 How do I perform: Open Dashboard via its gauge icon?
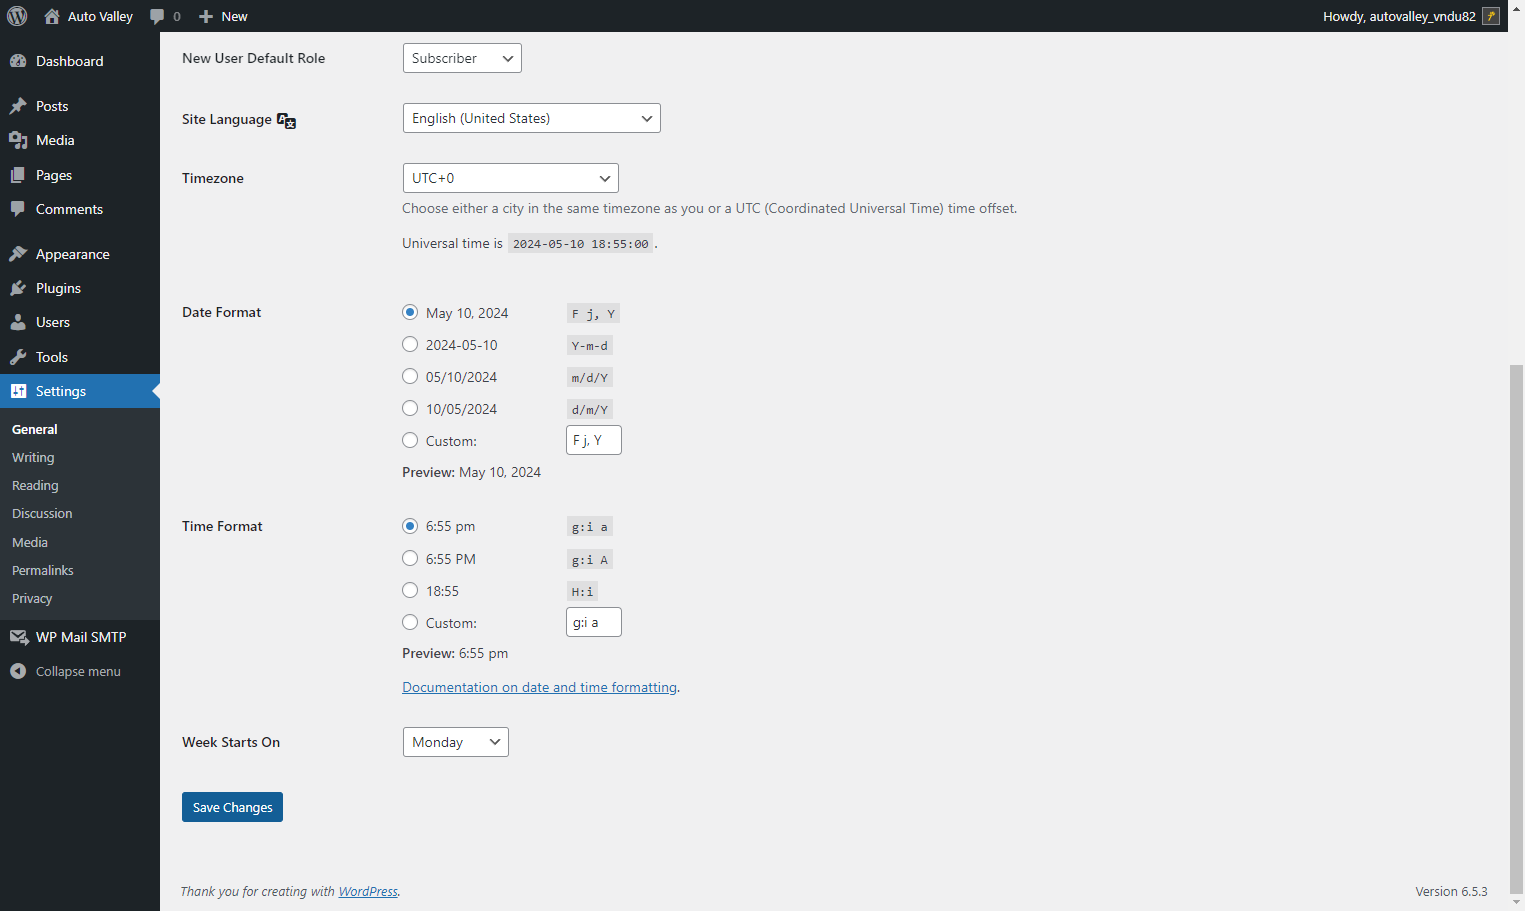18,61
